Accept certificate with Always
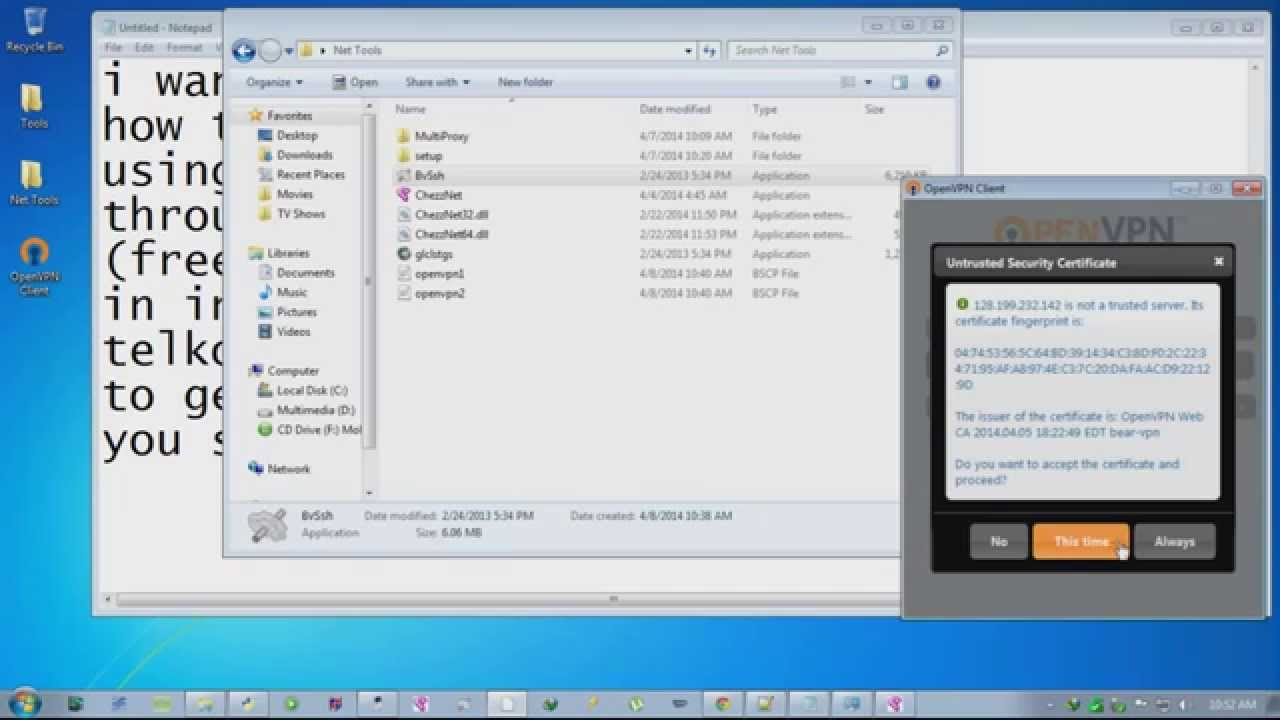1280x720 pixels. tap(1174, 541)
